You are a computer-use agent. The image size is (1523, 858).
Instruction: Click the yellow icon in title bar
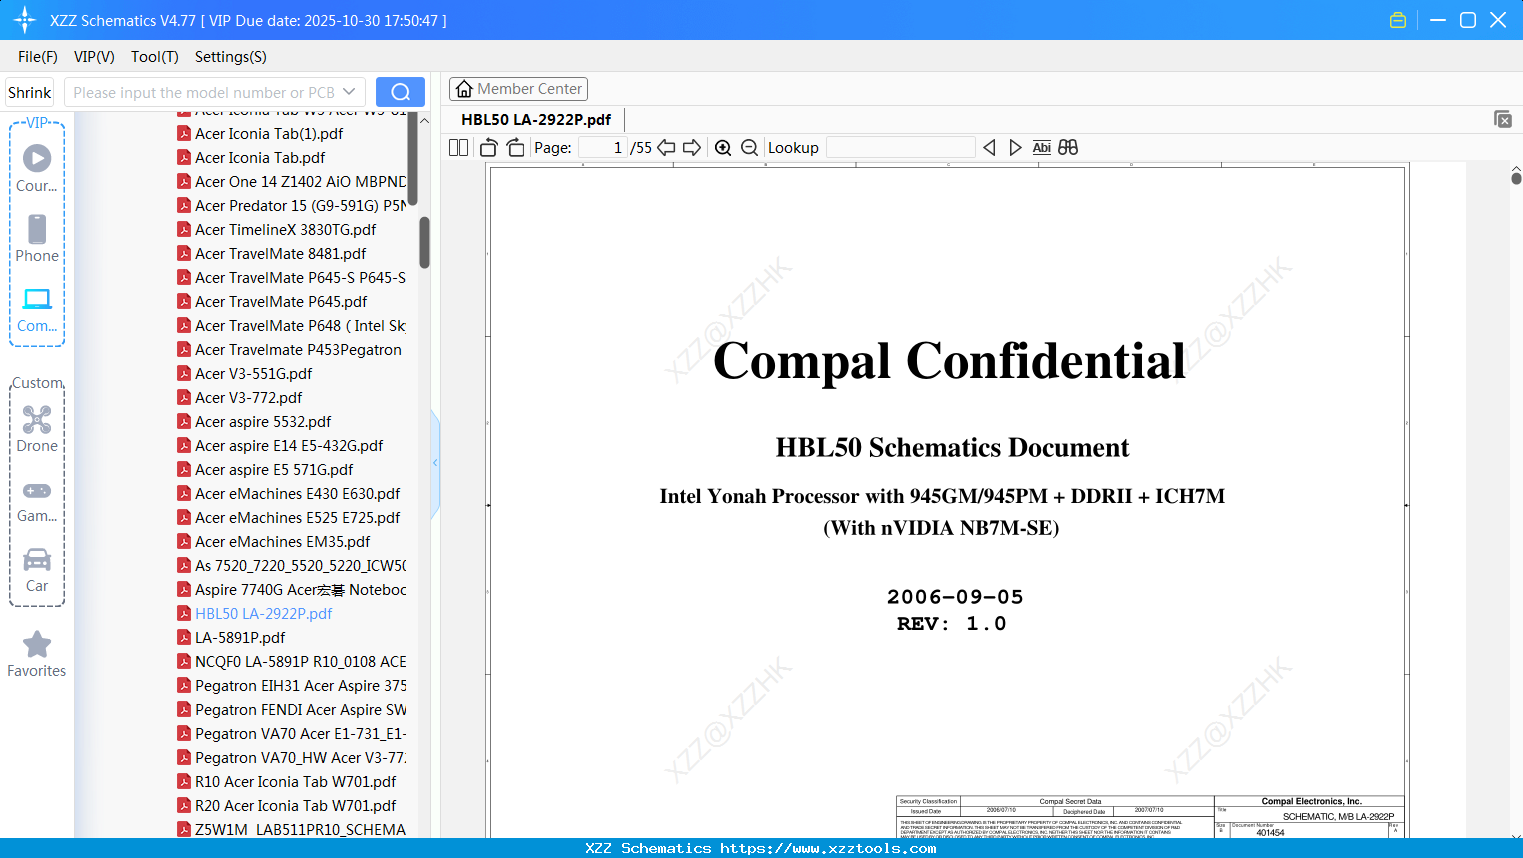[x=1398, y=20]
